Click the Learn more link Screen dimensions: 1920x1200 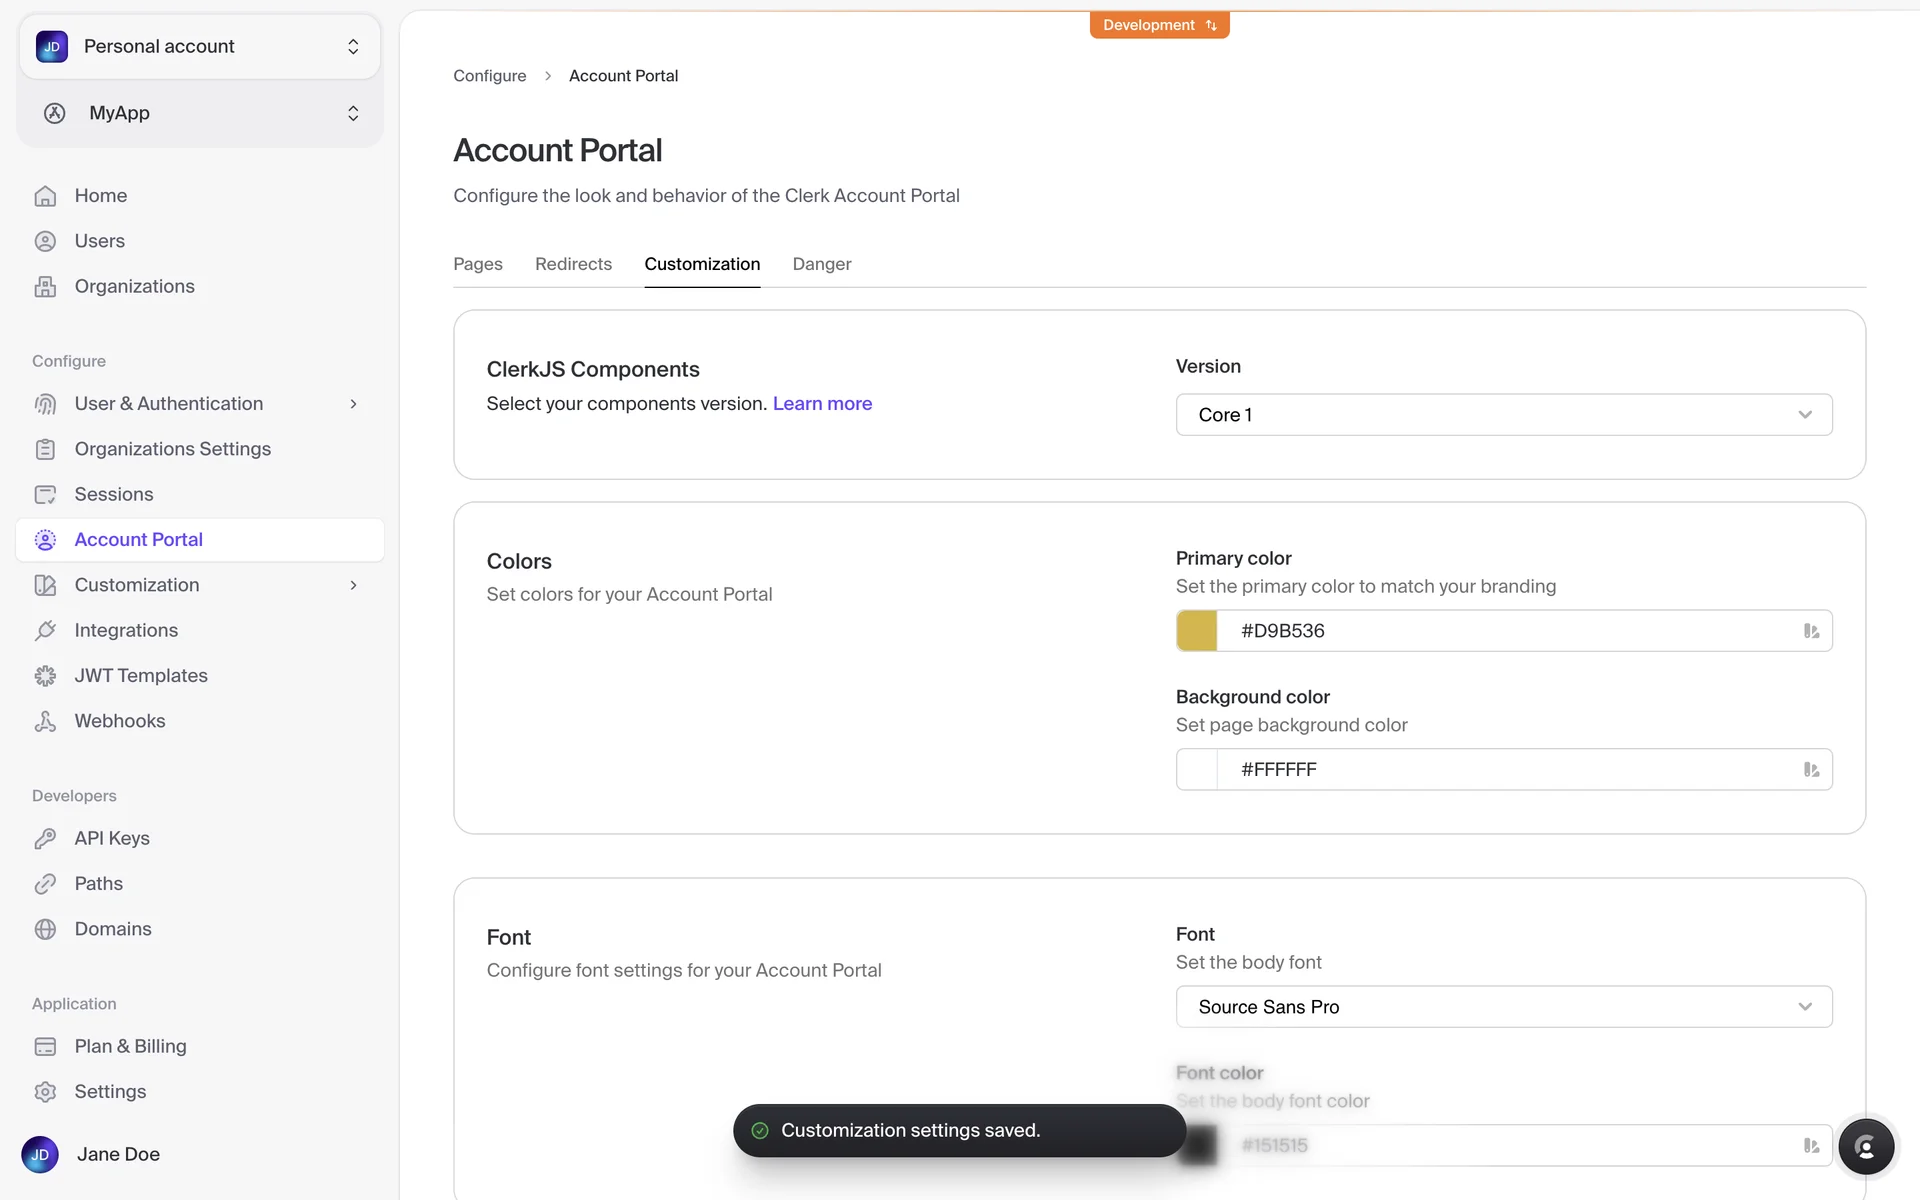(822, 404)
